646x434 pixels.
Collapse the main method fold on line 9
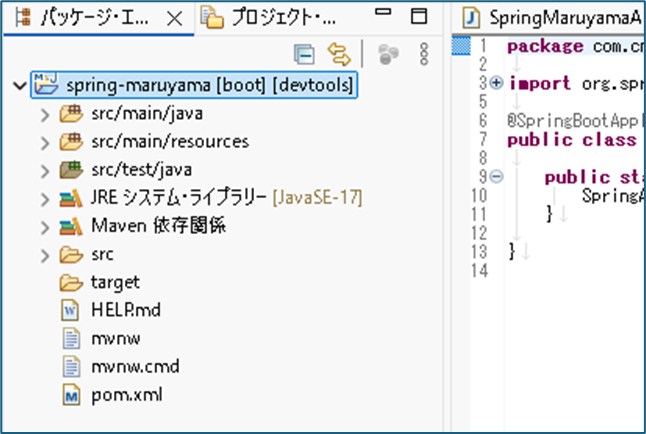[497, 177]
